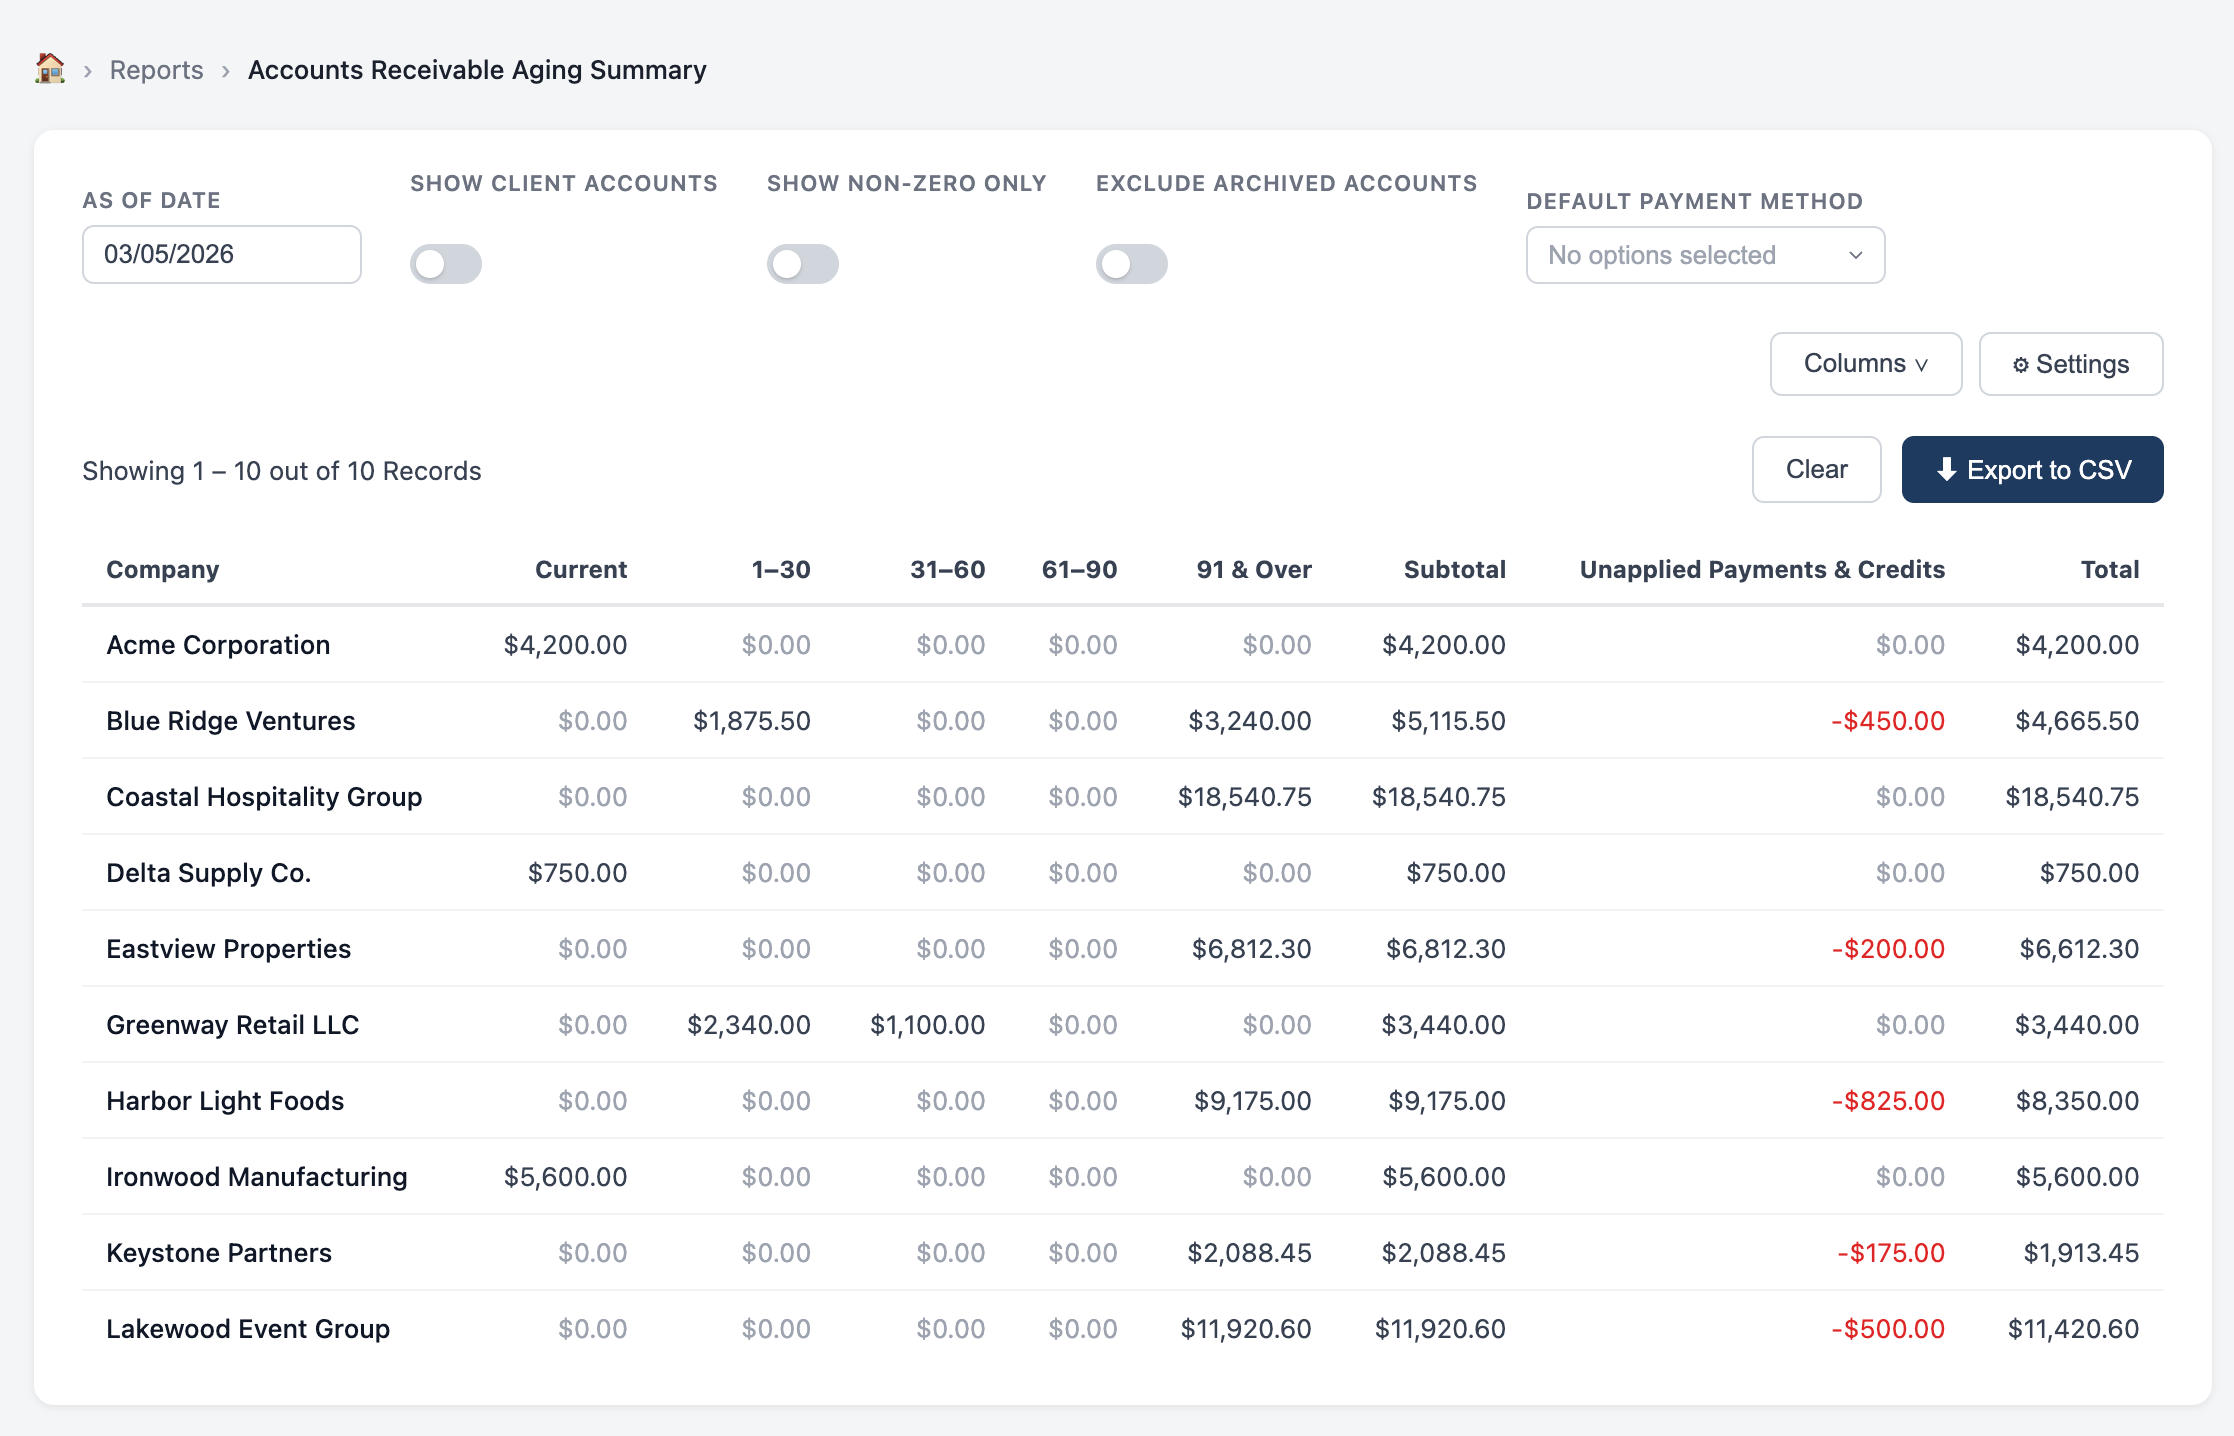Click Harbor Light Foods -$825.00 credit
Image resolution: width=2234 pixels, height=1436 pixels.
[1887, 1101]
